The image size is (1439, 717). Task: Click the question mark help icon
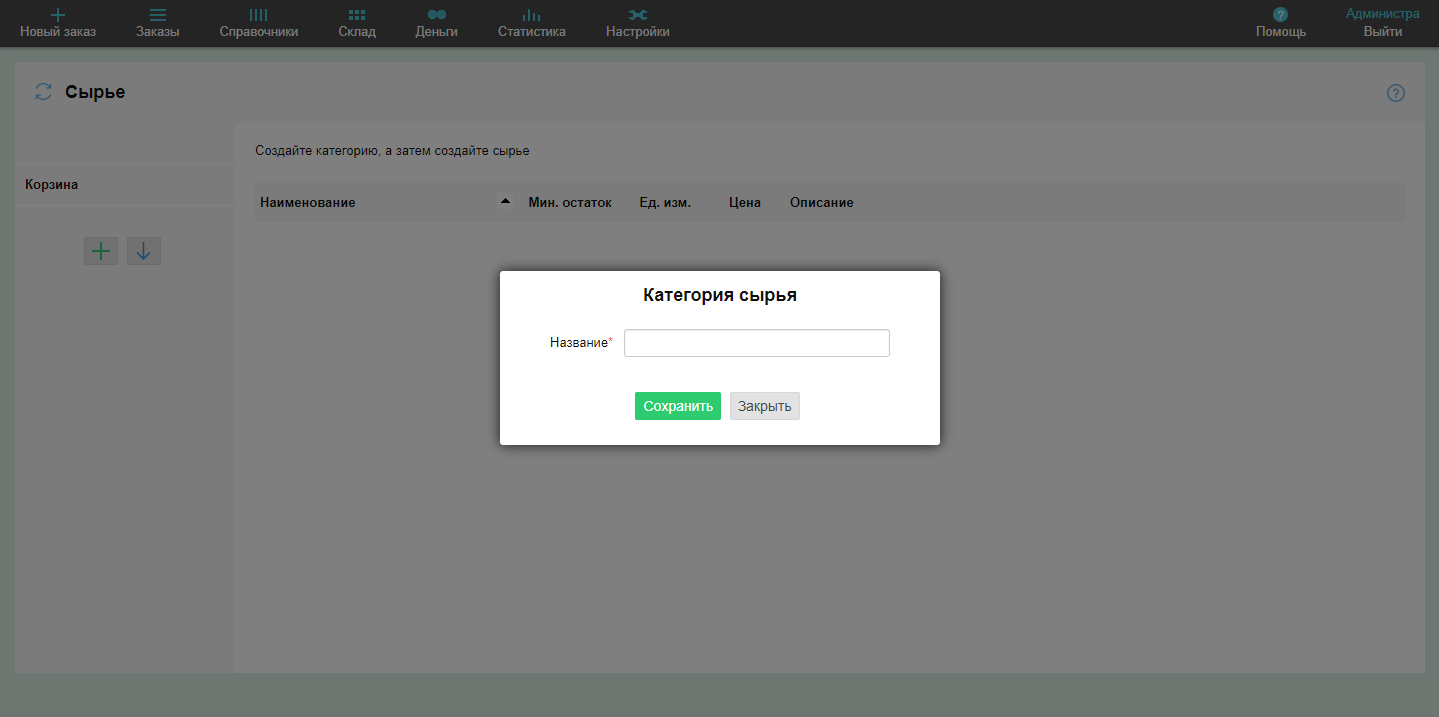click(x=1396, y=93)
